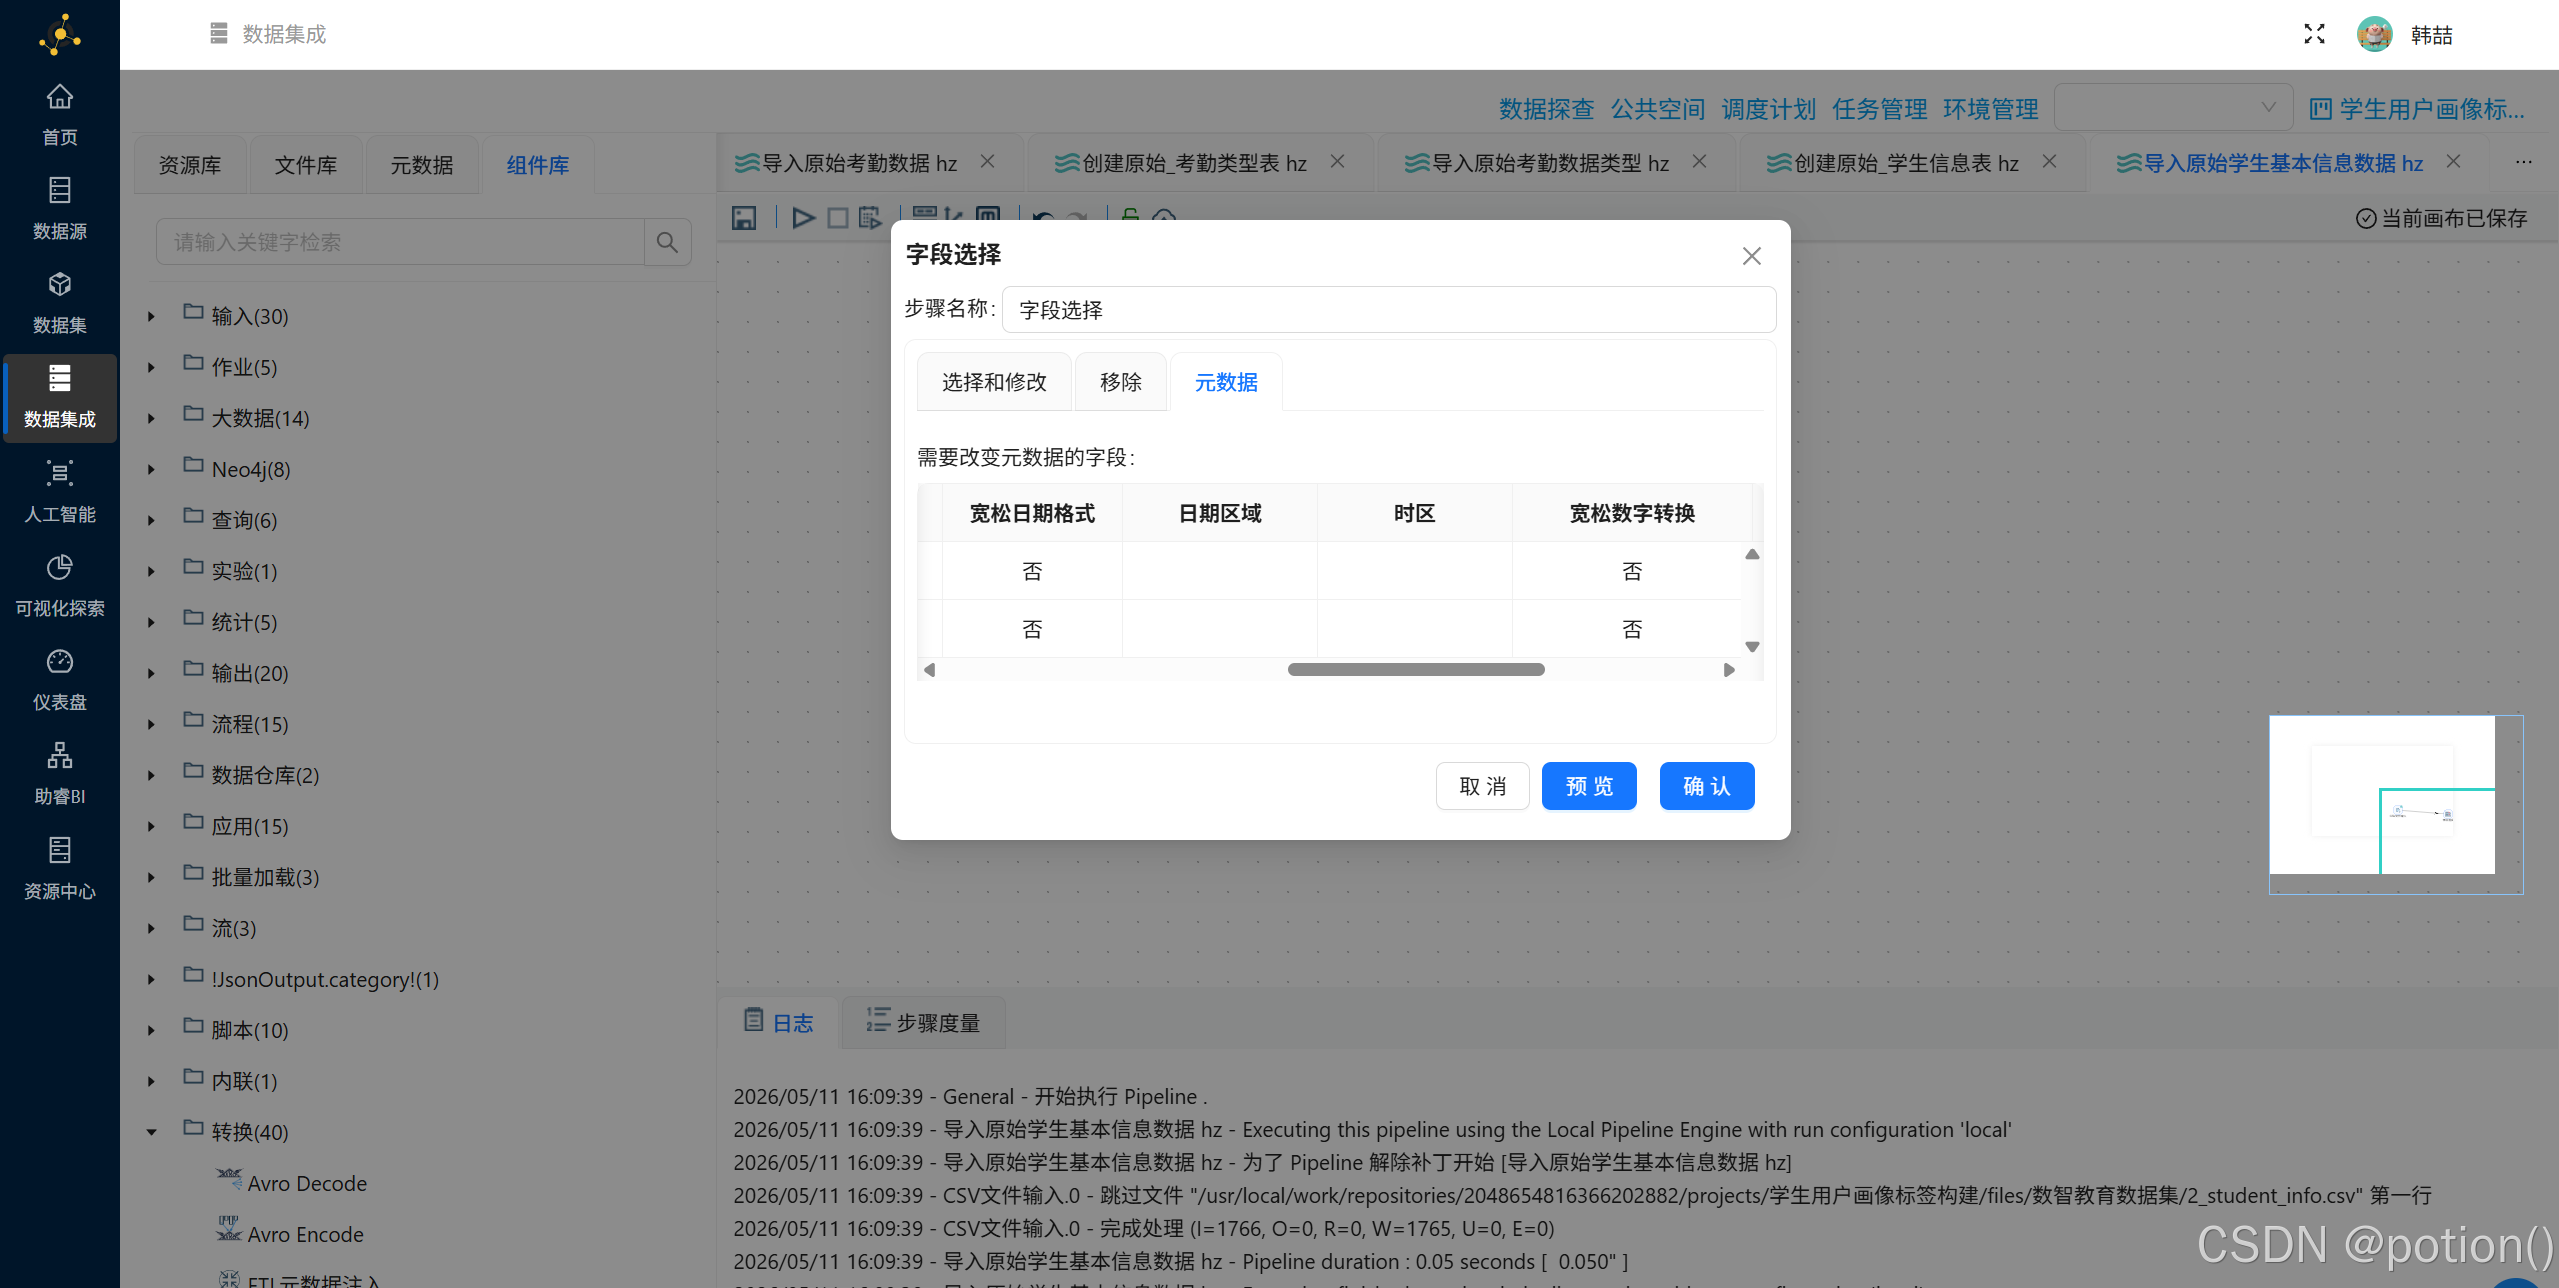
Task: Open the 步骤度量 tab
Action: coord(923,1022)
